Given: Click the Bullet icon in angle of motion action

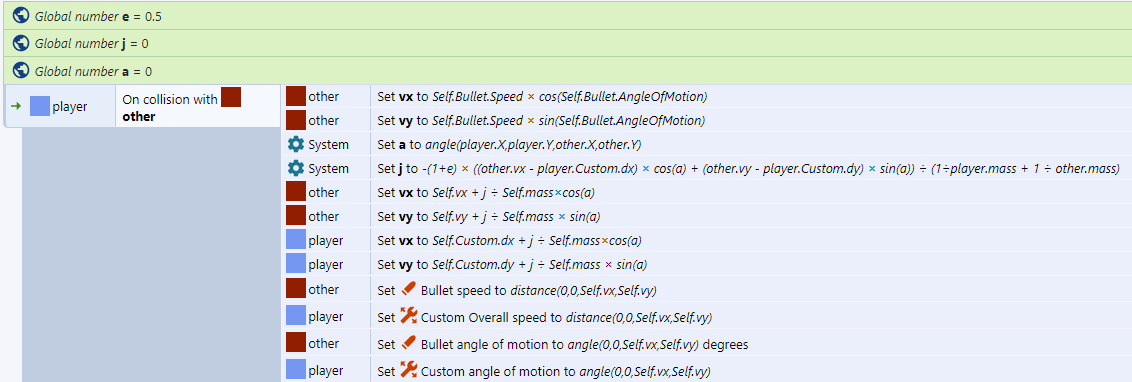Looking at the screenshot, I should 408,343.
